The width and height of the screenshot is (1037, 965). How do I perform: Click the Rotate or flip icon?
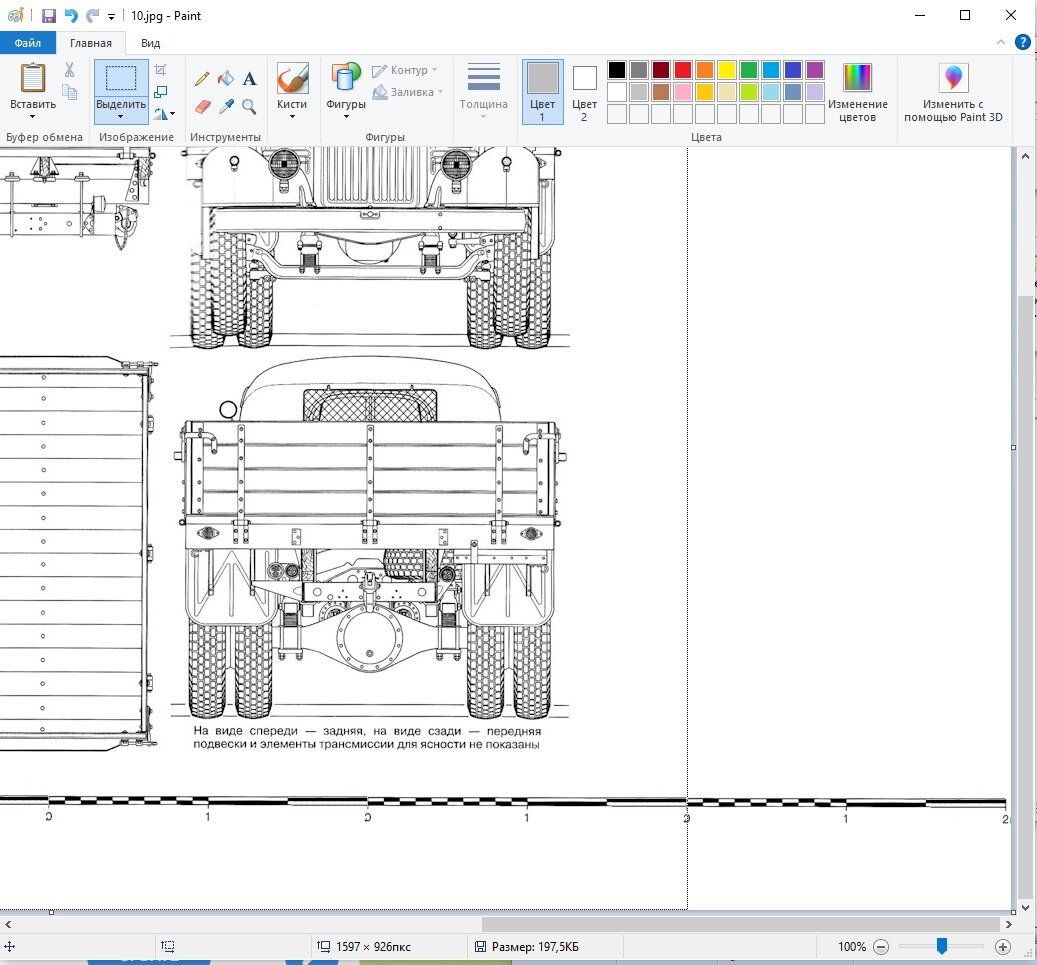tap(161, 114)
